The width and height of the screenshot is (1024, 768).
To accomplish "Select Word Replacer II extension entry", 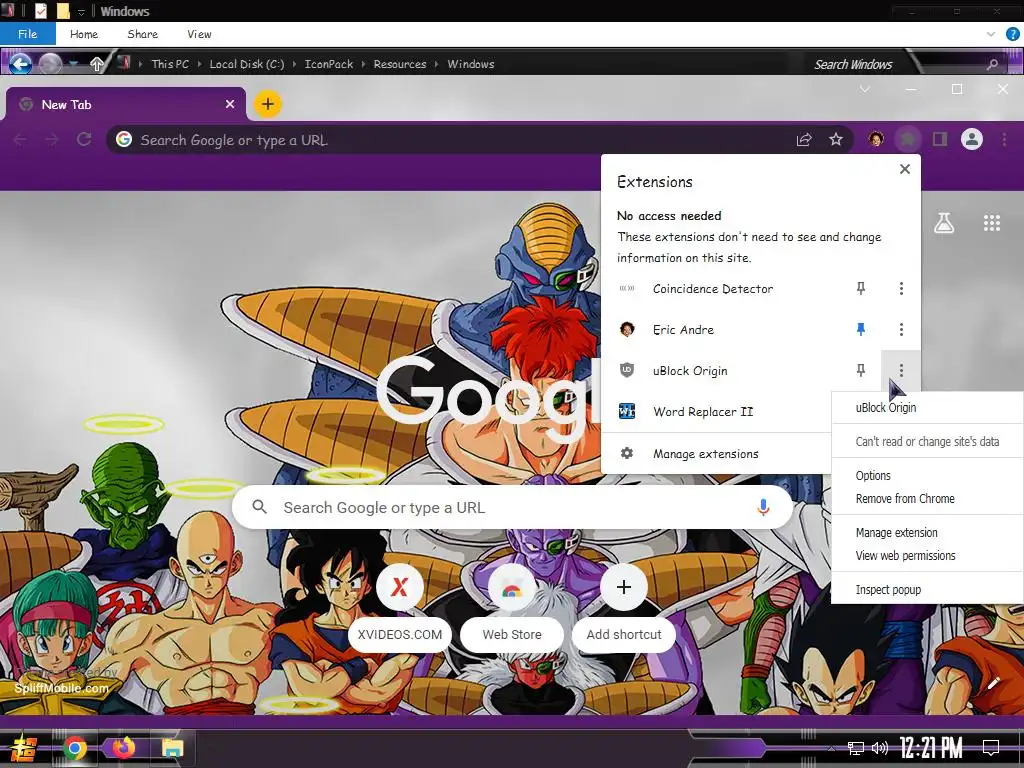I will pos(703,412).
